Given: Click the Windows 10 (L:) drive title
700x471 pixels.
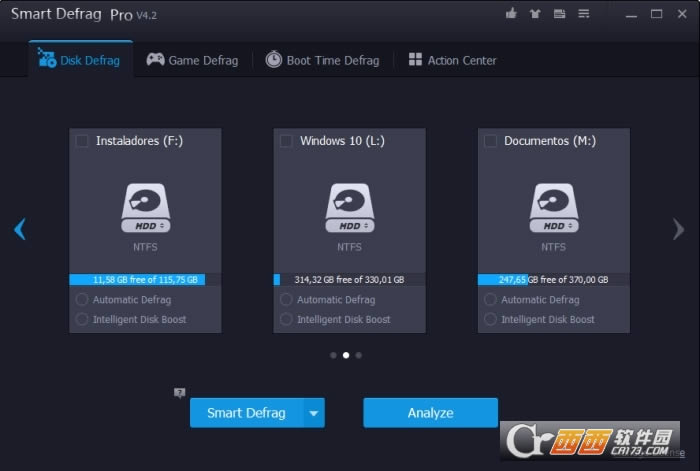Looking at the screenshot, I should coord(342,141).
